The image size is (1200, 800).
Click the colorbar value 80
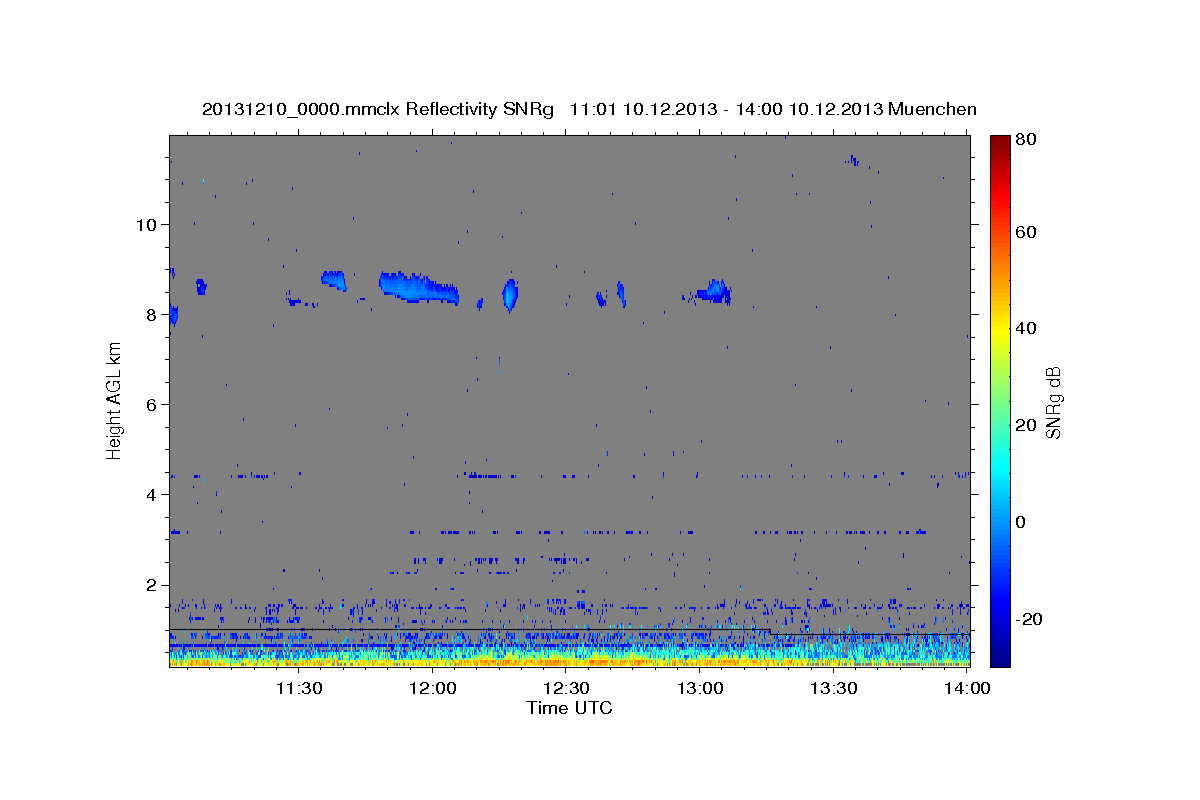pos(1028,140)
